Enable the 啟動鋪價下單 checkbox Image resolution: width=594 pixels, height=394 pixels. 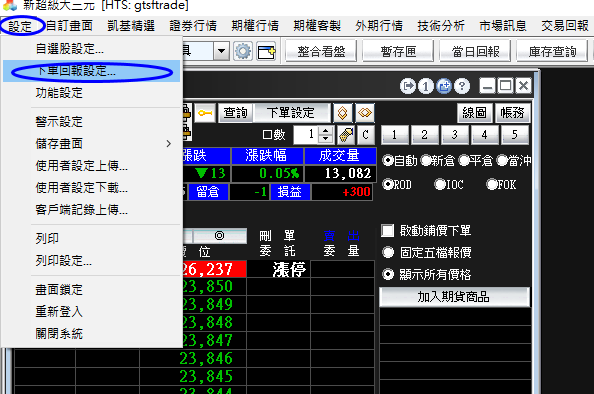[x=388, y=230]
